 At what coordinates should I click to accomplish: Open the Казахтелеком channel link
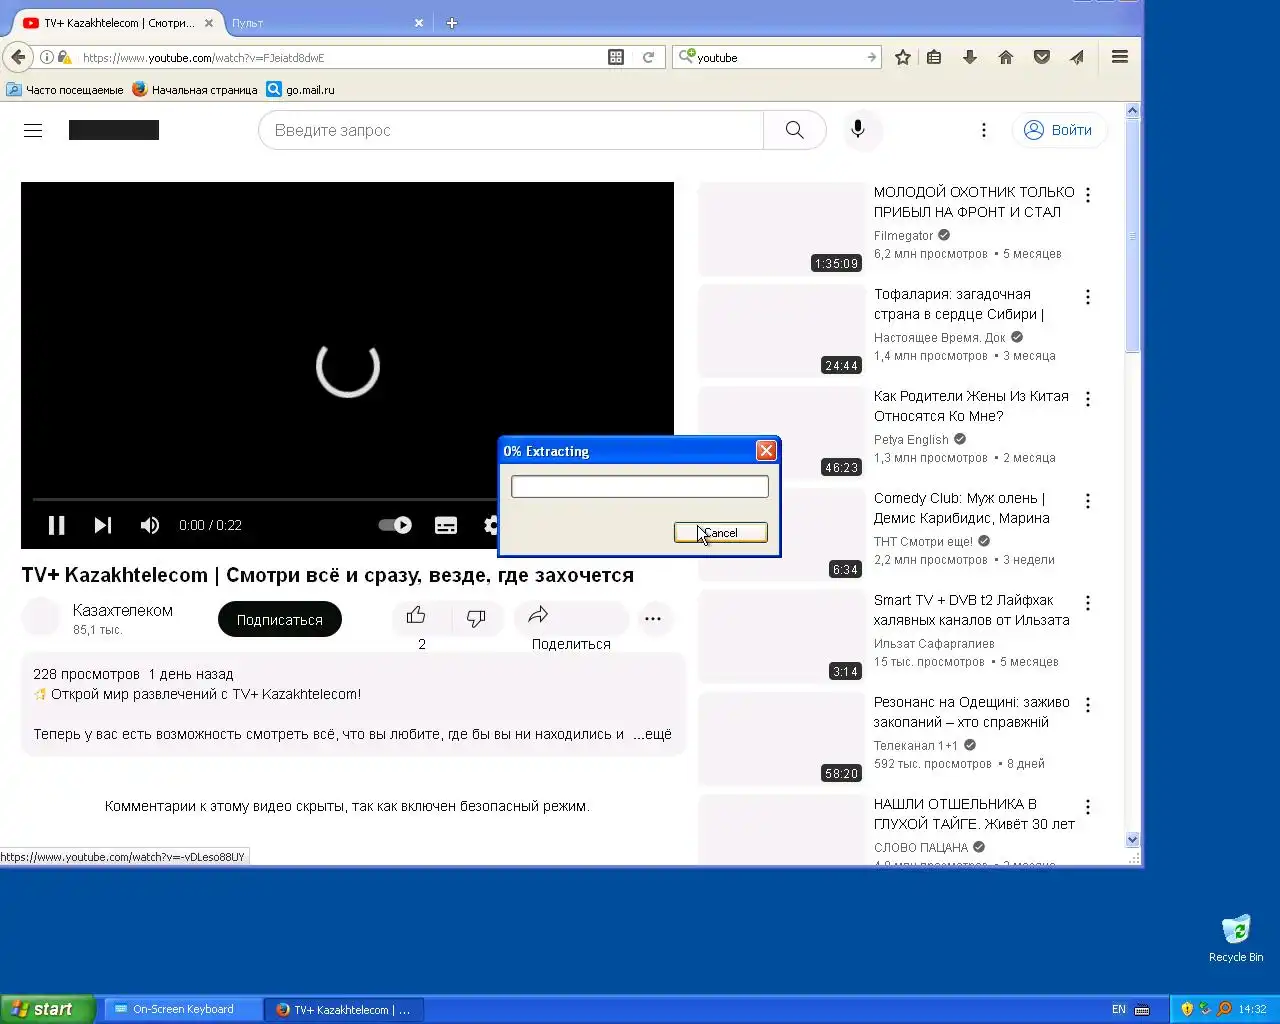coord(123,610)
